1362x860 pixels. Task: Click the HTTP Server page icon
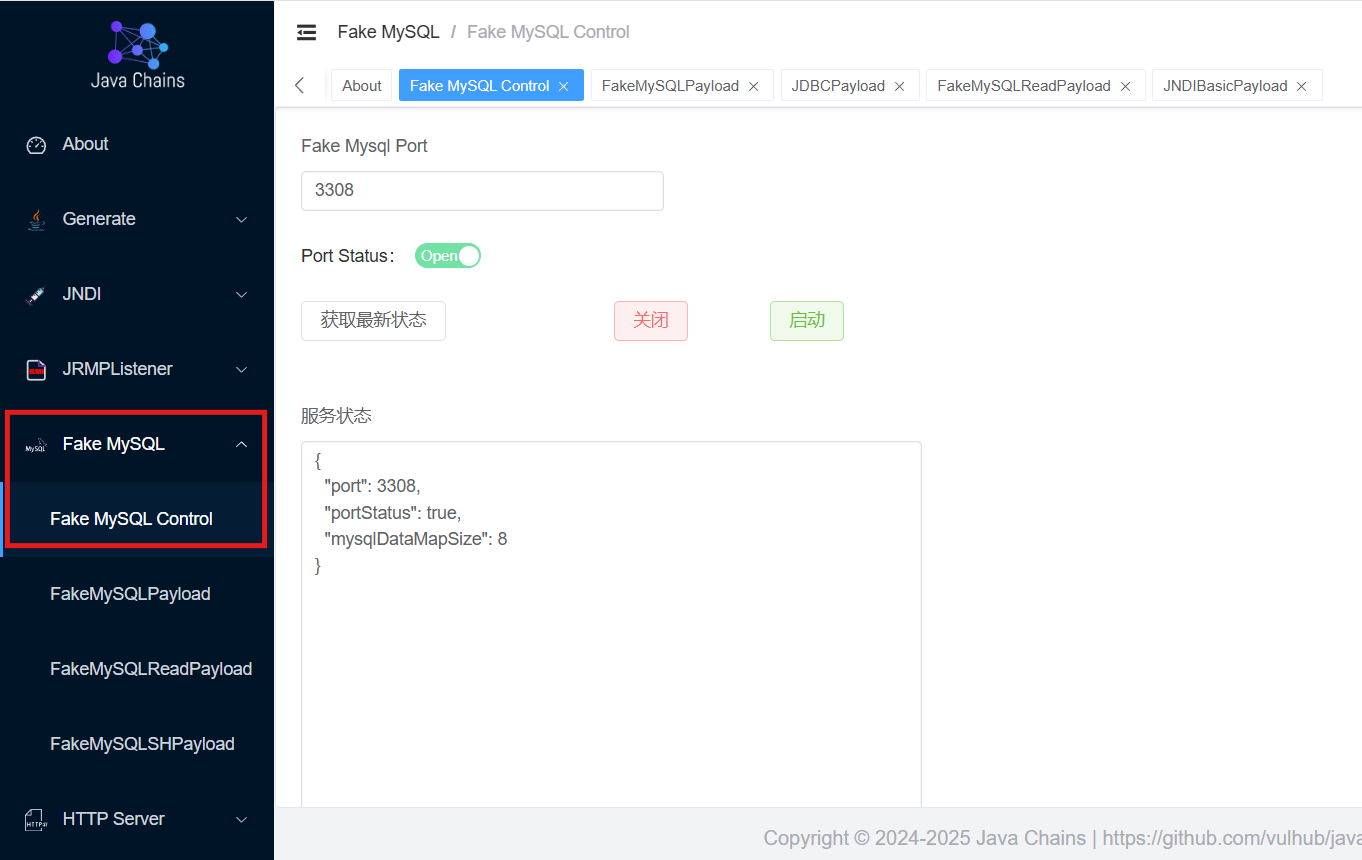coord(36,820)
